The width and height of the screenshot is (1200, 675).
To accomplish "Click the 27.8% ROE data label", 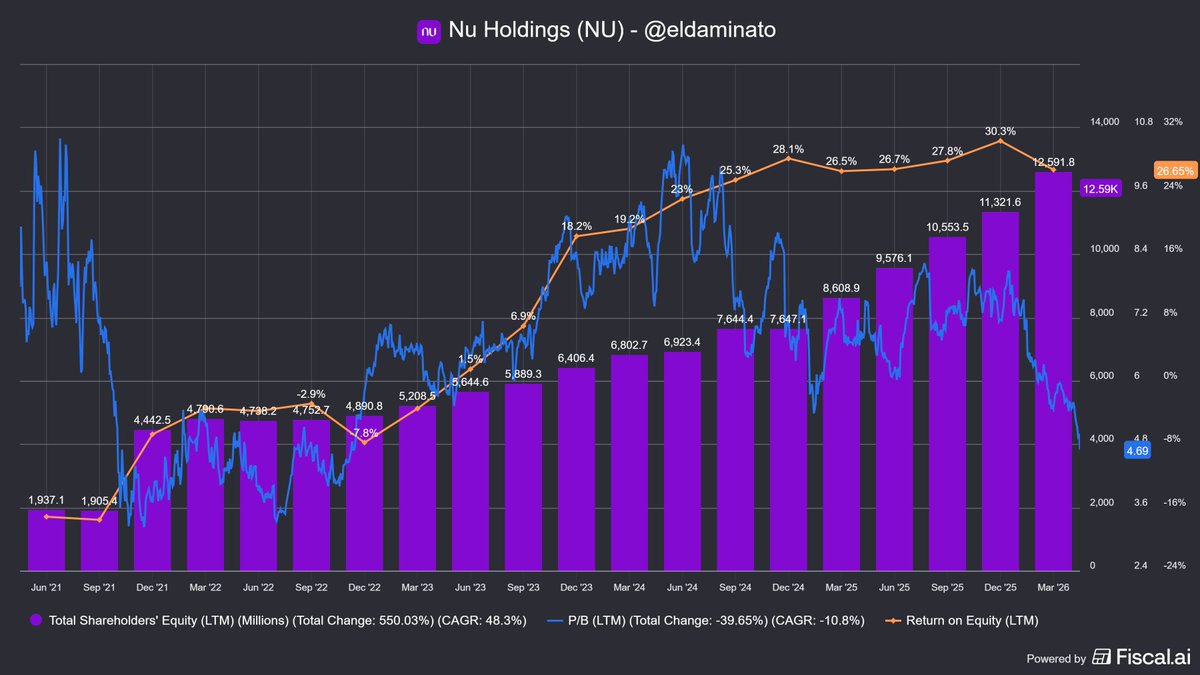I will (947, 151).
